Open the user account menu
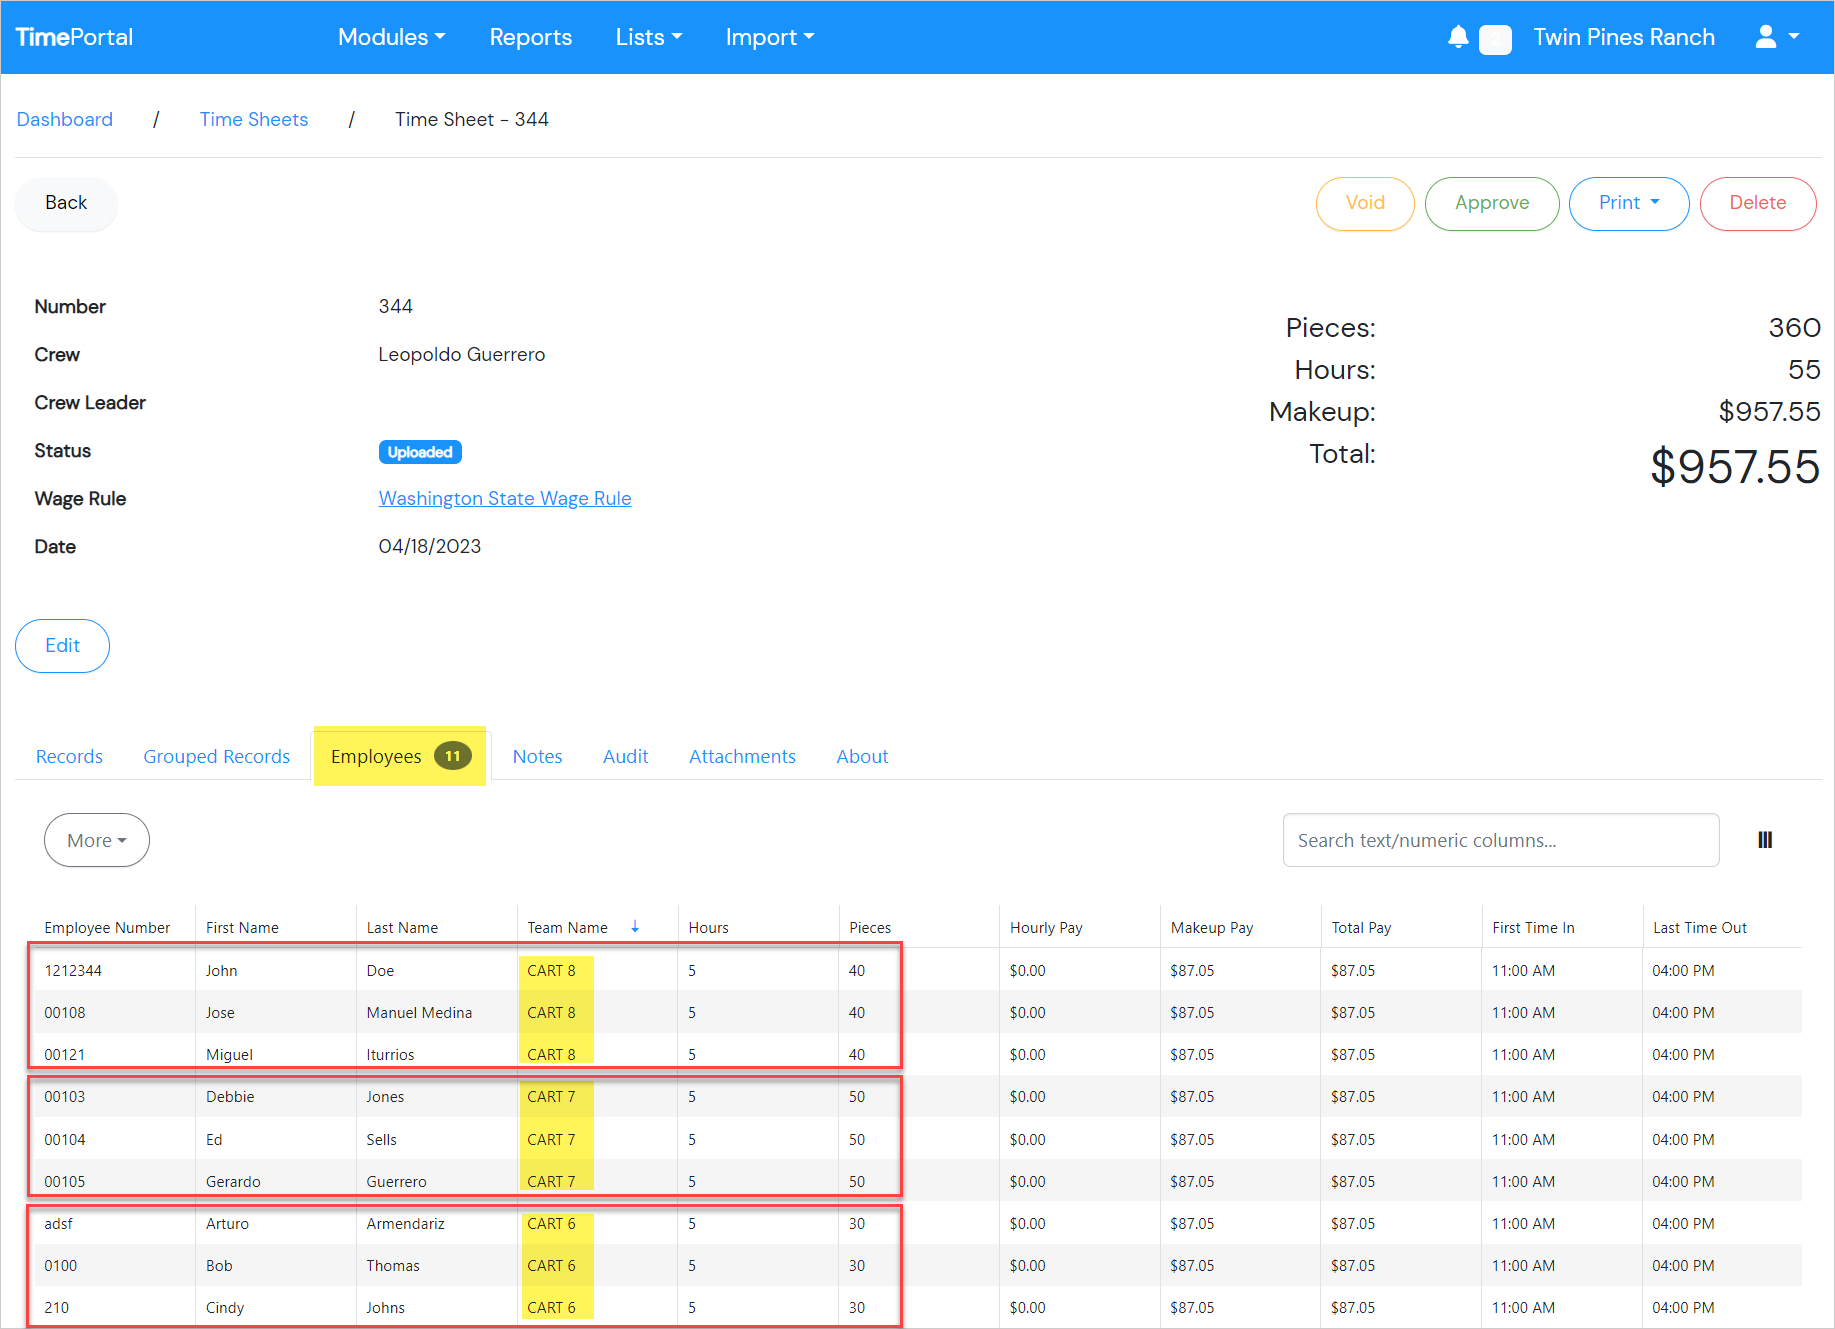 click(x=1777, y=37)
